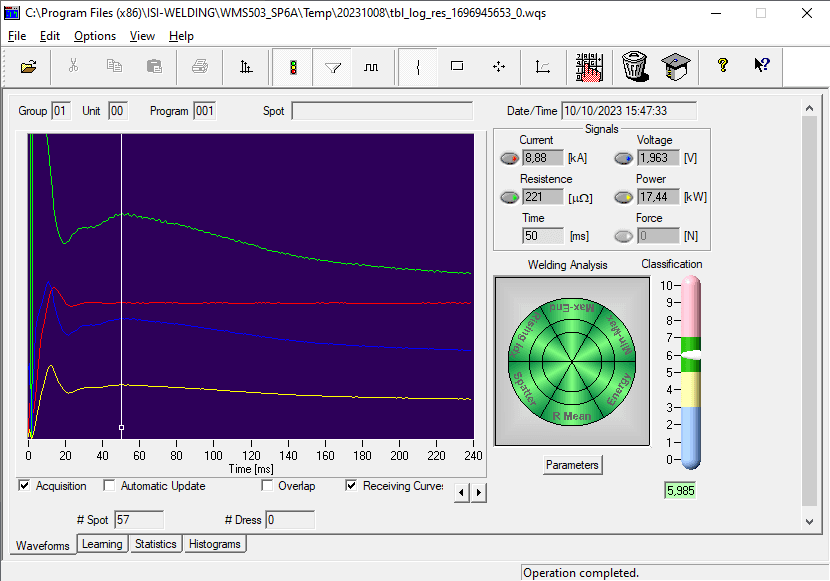The image size is (830, 581).
Task: Select the funnel filter toolbar icon
Action: 333,67
